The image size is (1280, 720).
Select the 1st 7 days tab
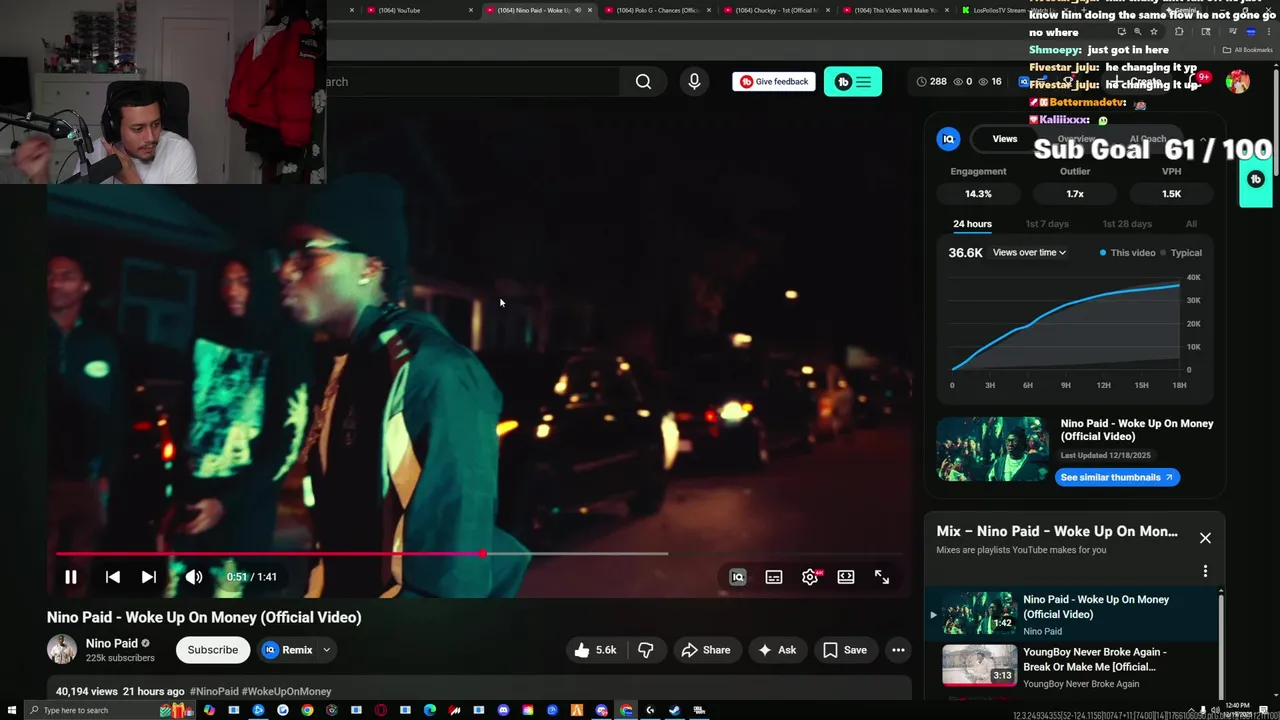click(x=1047, y=224)
